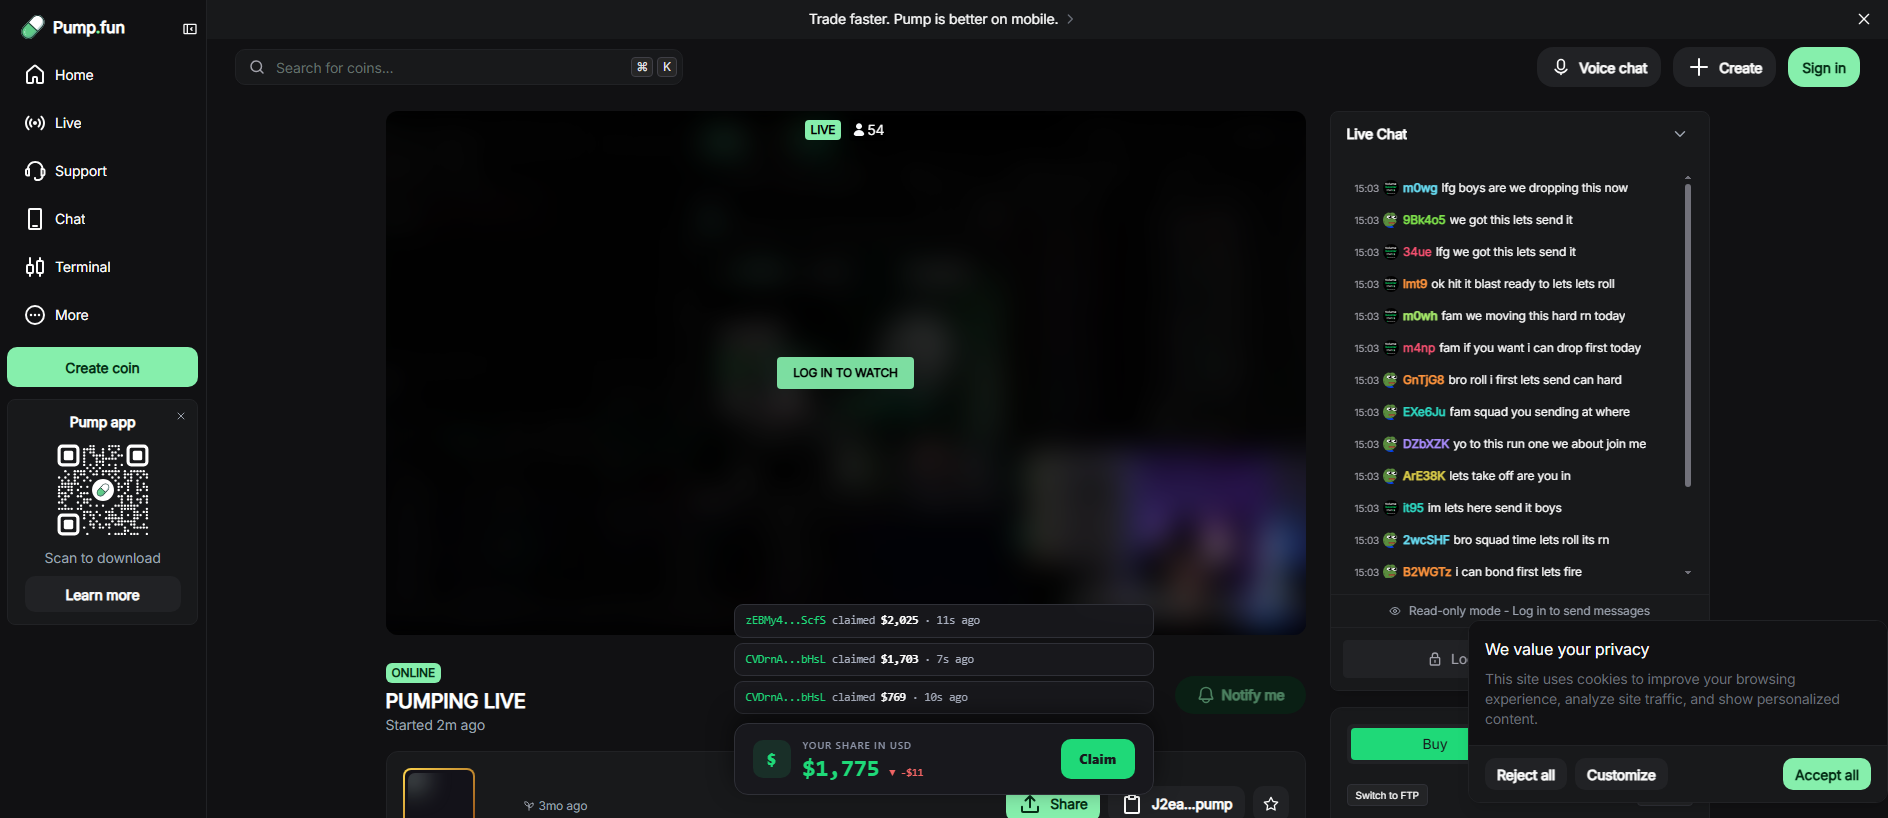Viewport: 1888px width, 818px height.
Task: Dismiss the Pump app promo card
Action: (181, 416)
